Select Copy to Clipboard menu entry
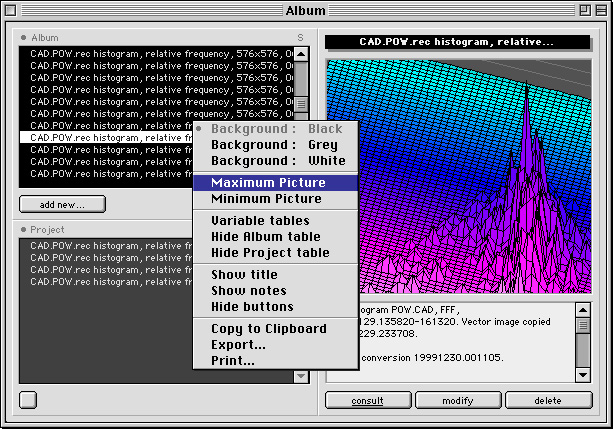613x429 pixels. 268,329
